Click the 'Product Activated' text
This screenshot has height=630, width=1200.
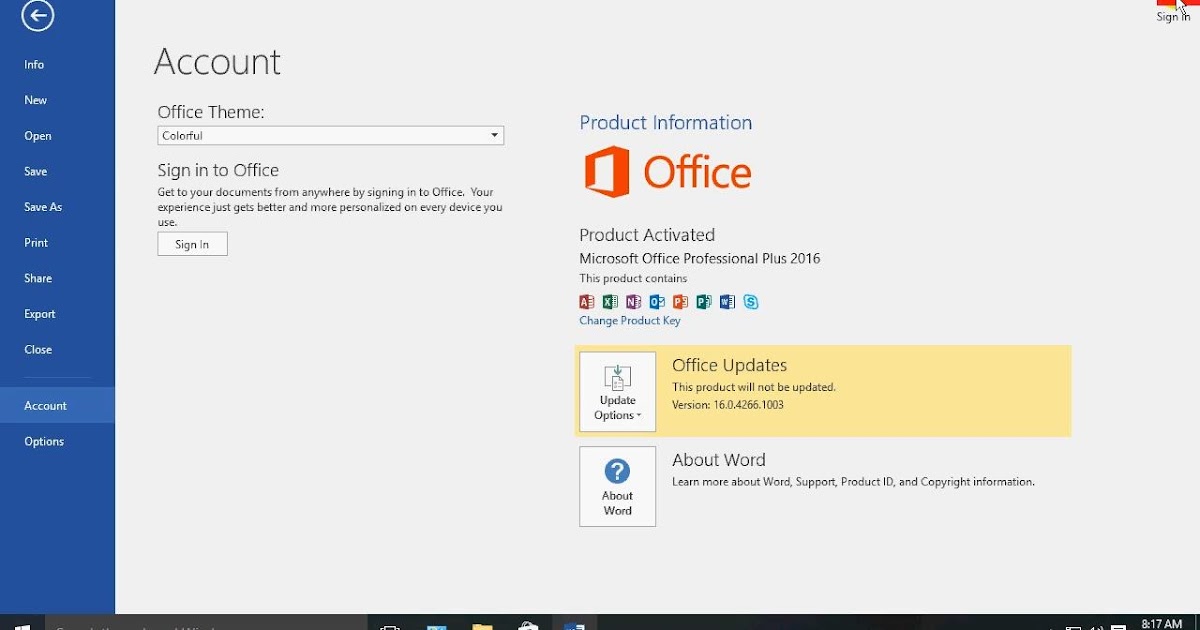pos(647,235)
